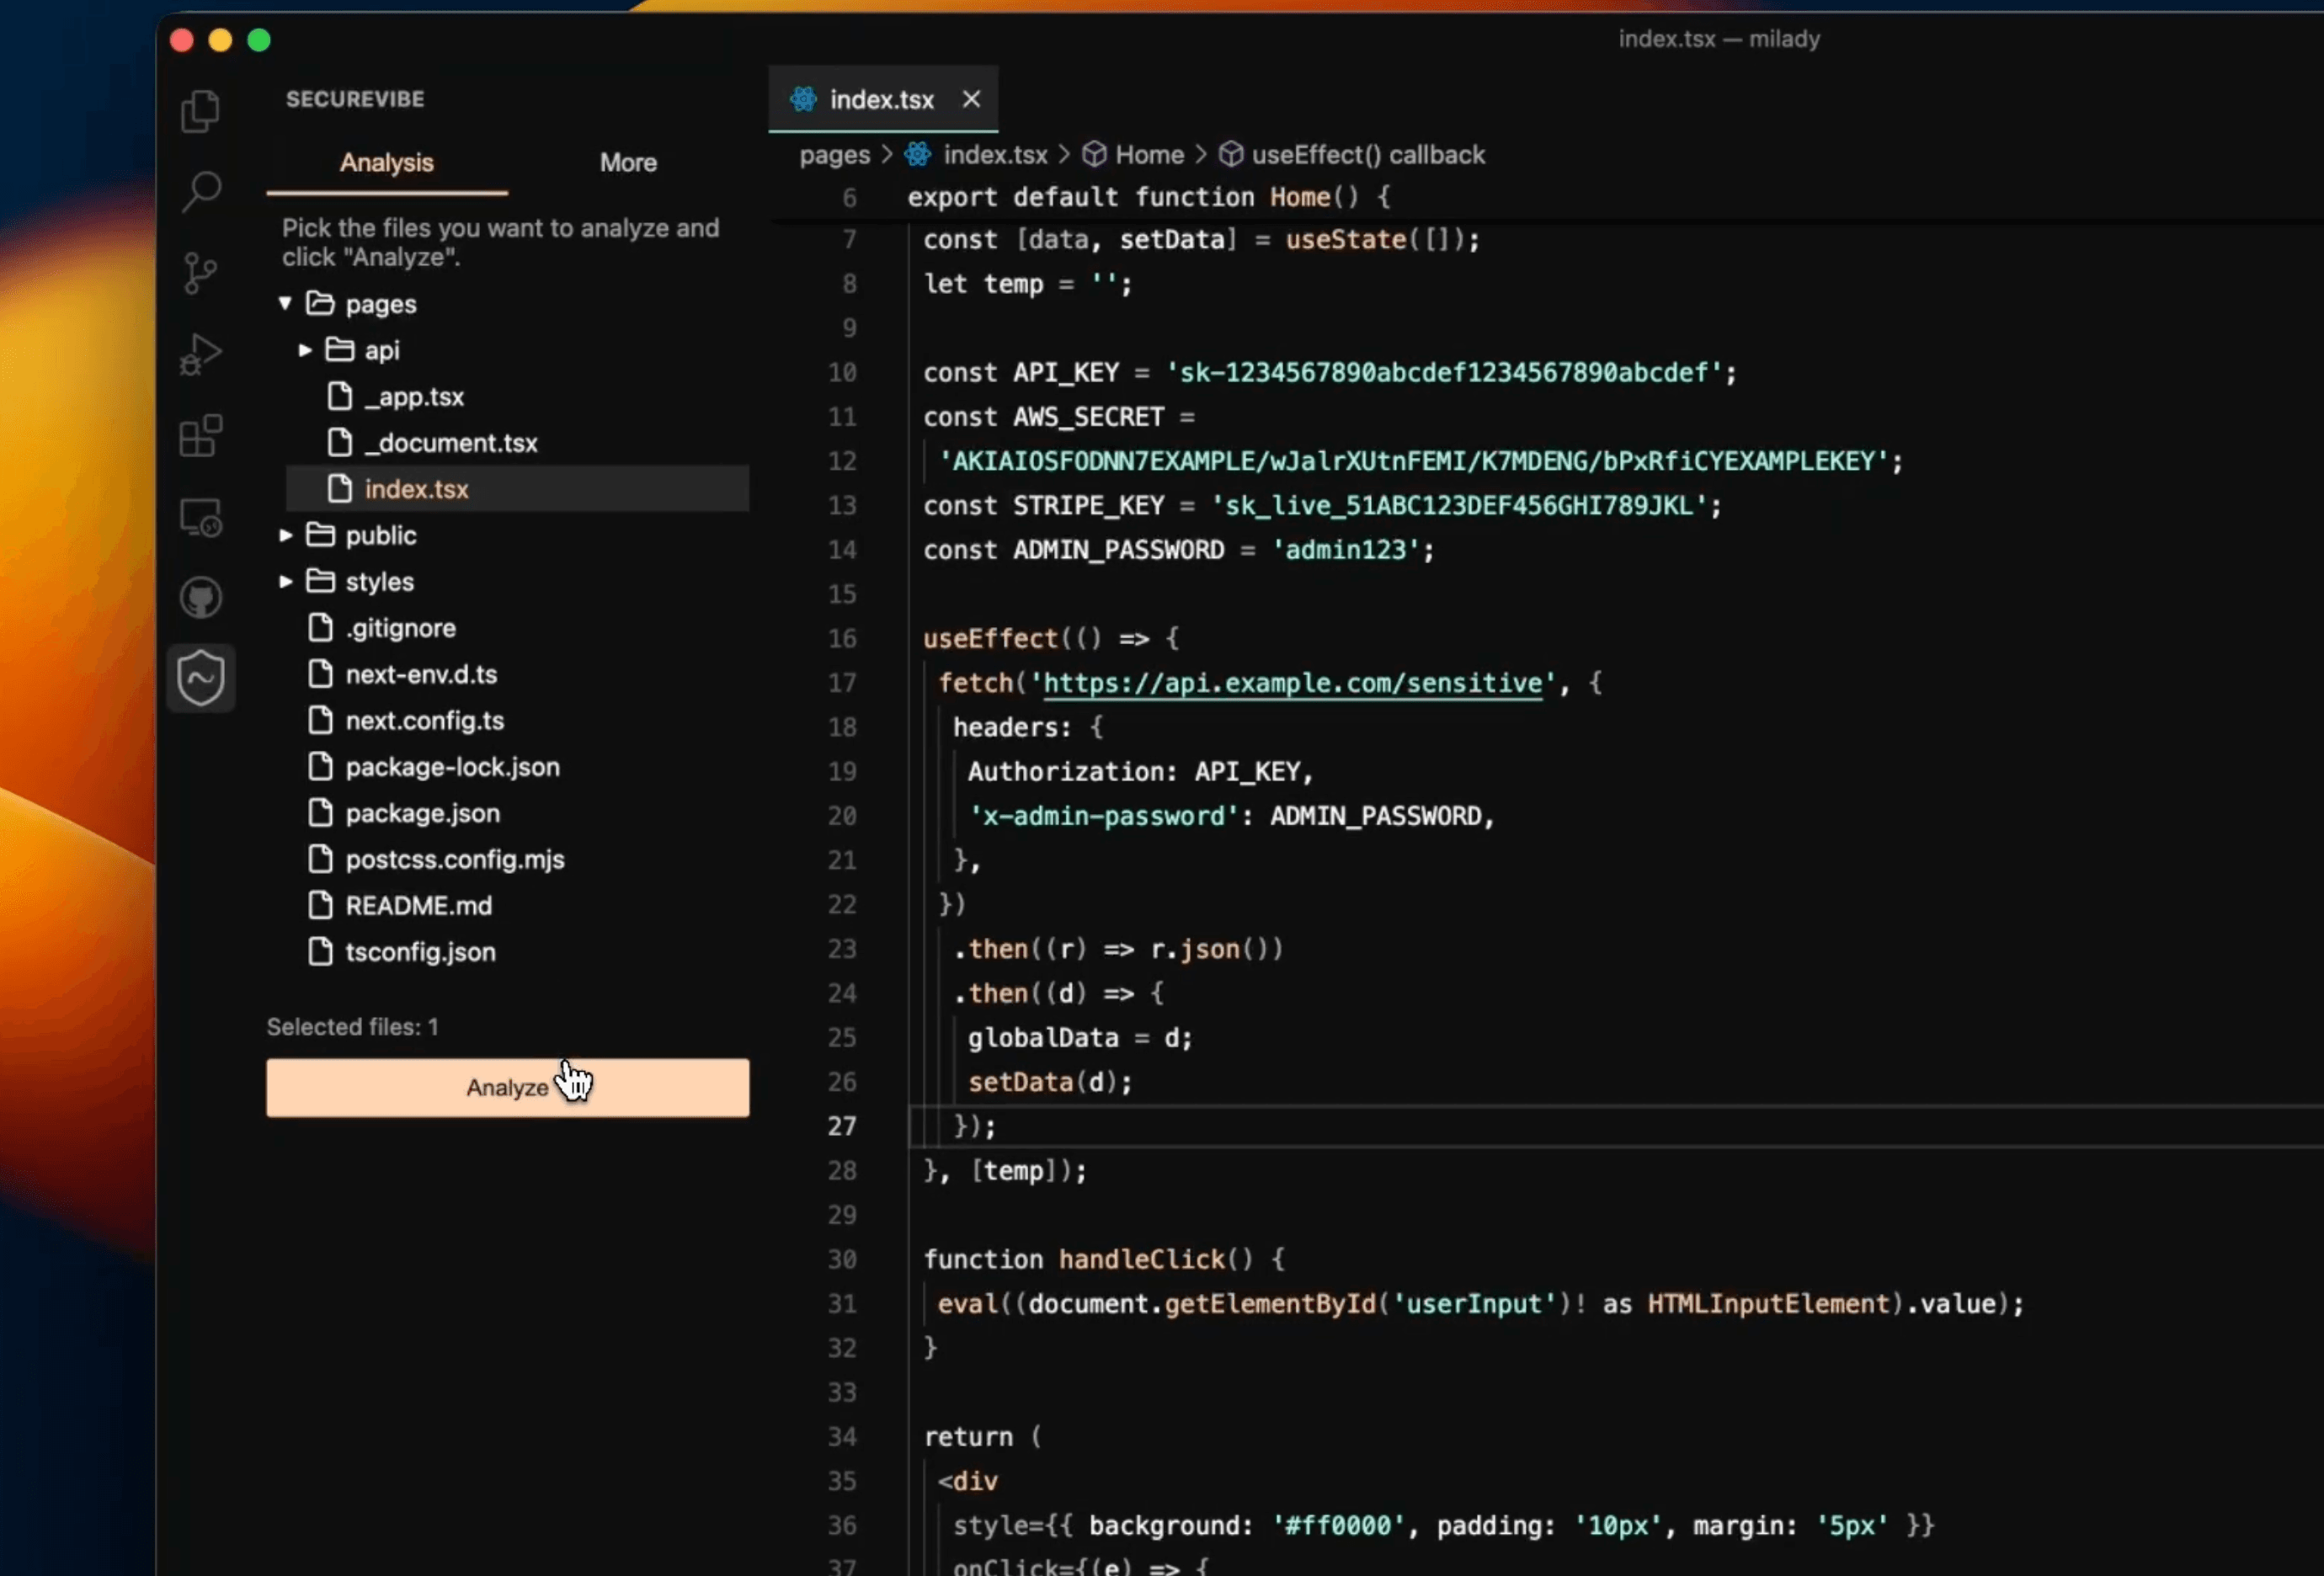
Task: Expand the api folder
Action: tap(305, 350)
